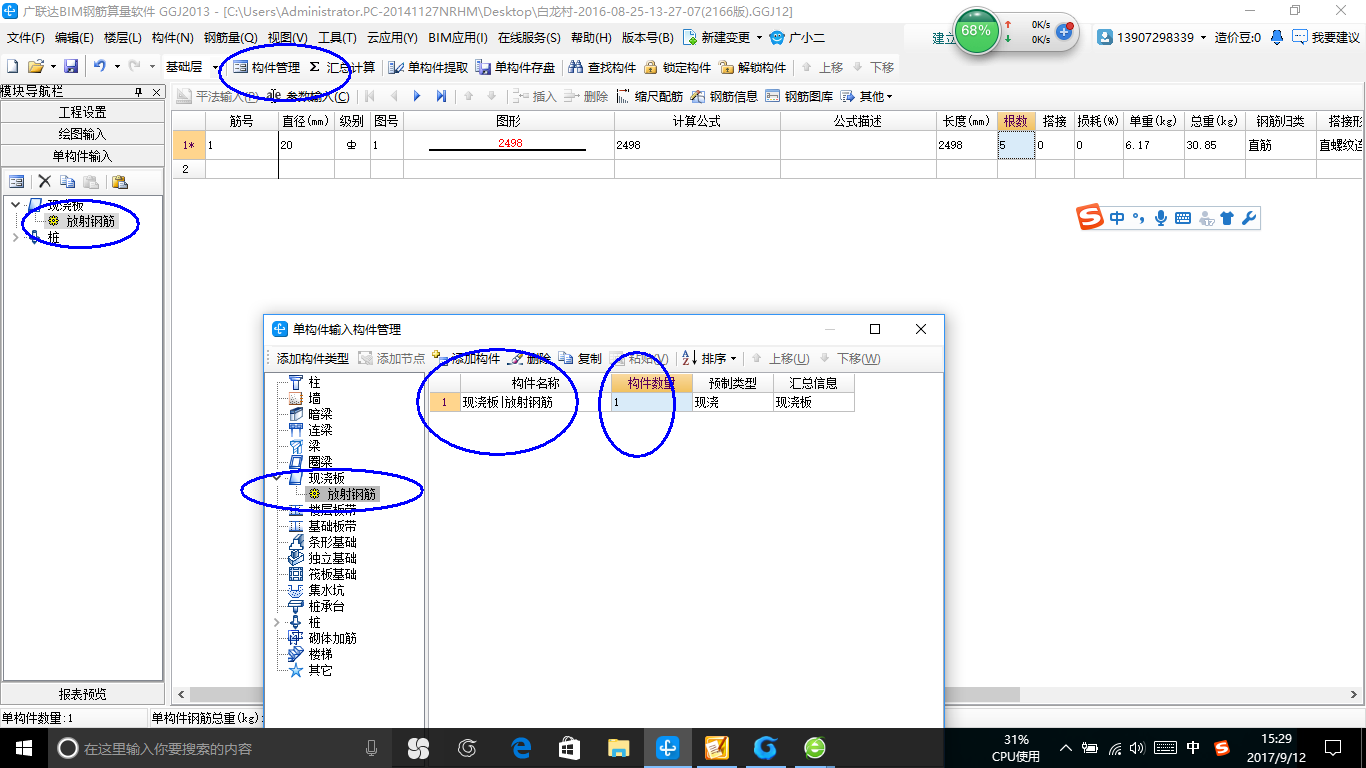Select 工程设置 navigation tab

click(x=83, y=112)
